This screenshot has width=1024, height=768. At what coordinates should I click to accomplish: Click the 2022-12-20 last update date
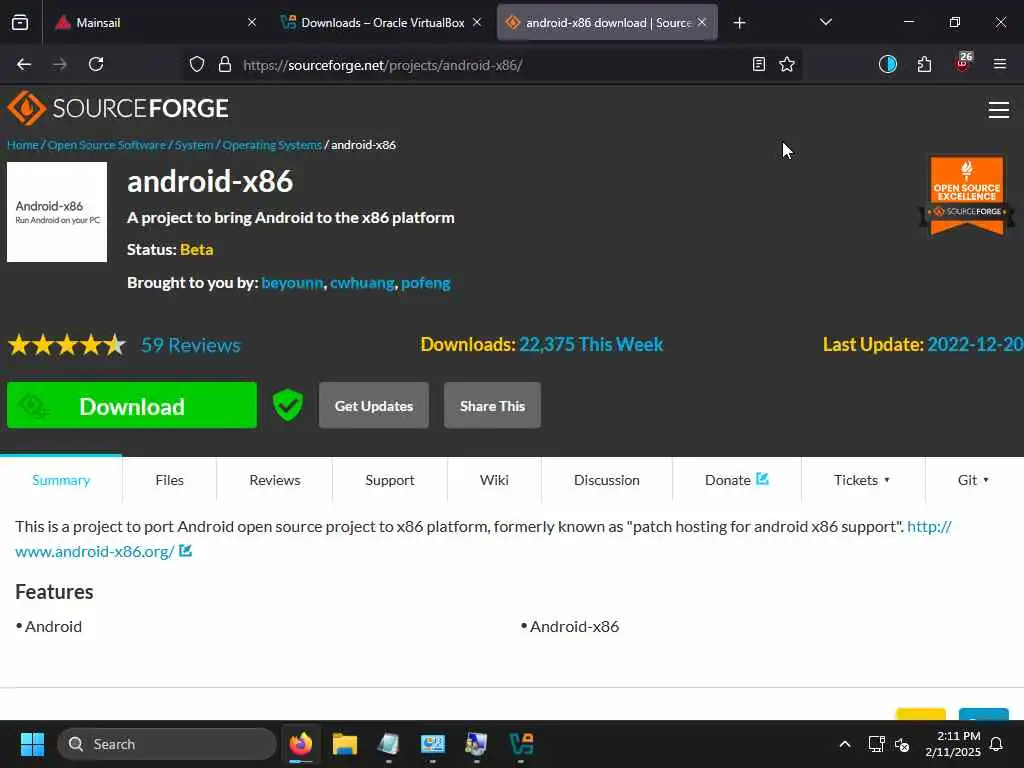click(x=975, y=344)
